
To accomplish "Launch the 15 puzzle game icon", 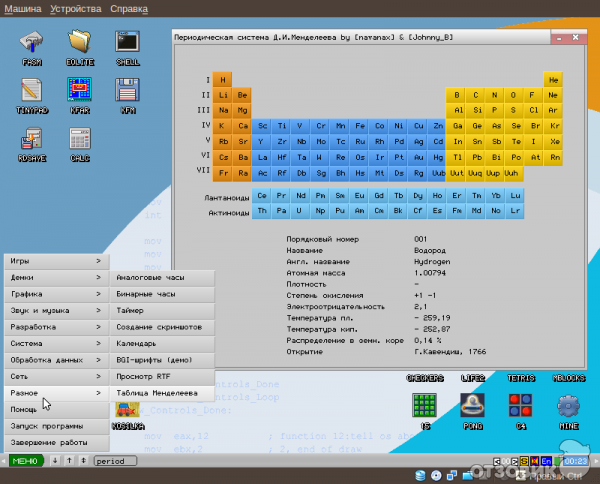I will (424, 407).
